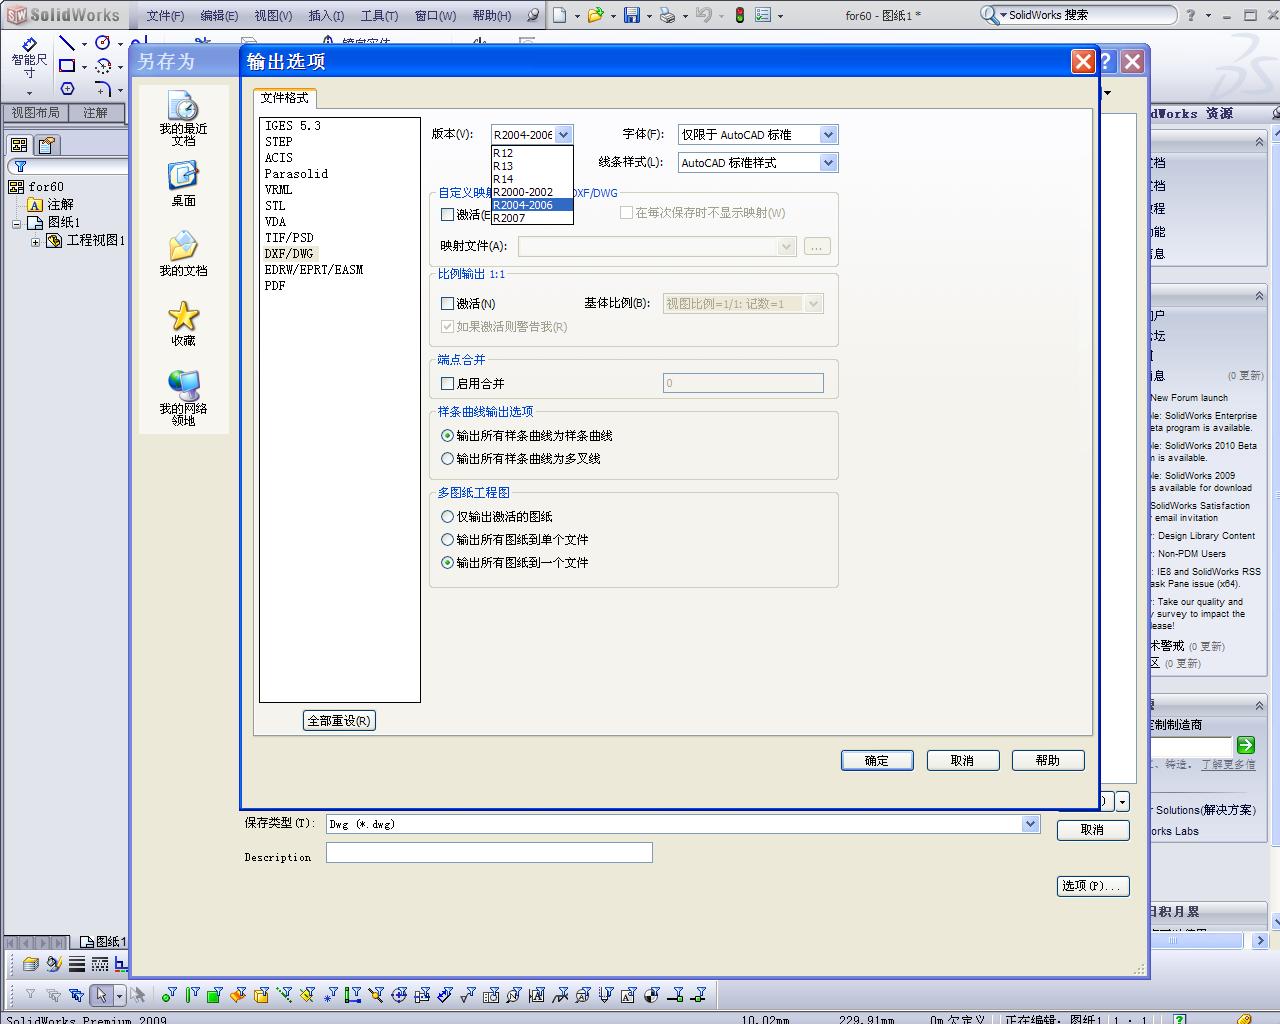Select 输出所有图纸到一个文件 radio option
The height and width of the screenshot is (1024, 1280).
coord(447,563)
